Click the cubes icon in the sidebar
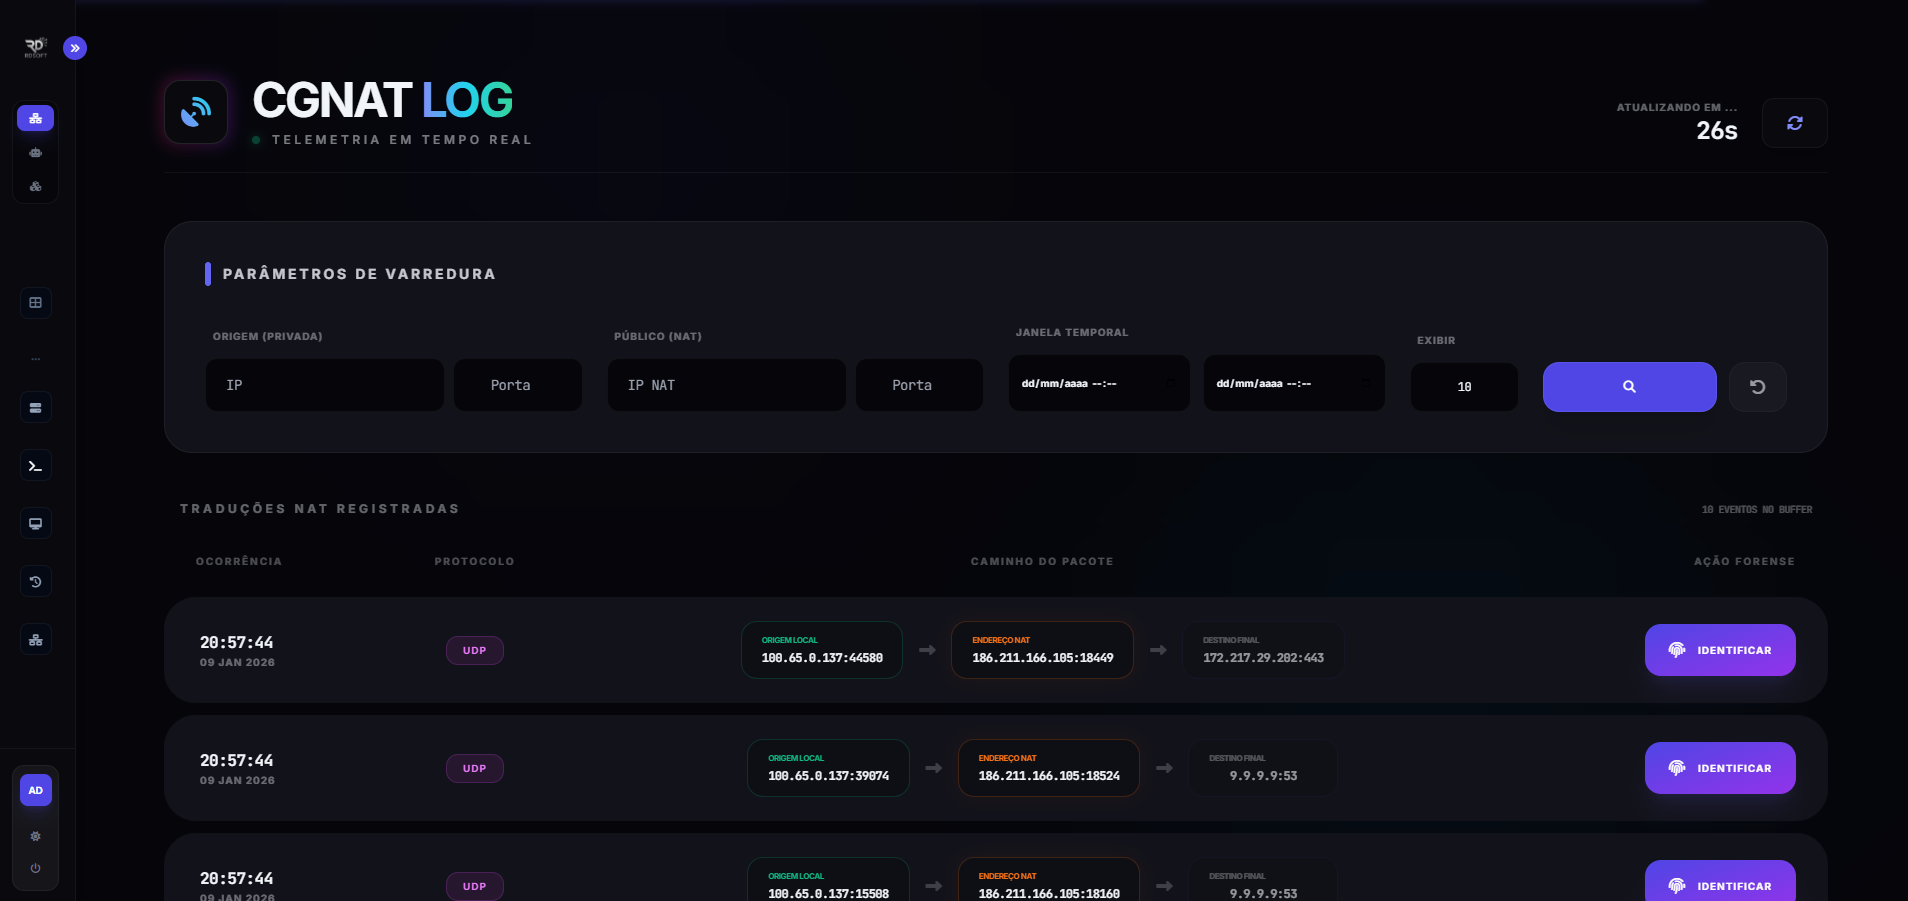1908x901 pixels. (x=36, y=187)
